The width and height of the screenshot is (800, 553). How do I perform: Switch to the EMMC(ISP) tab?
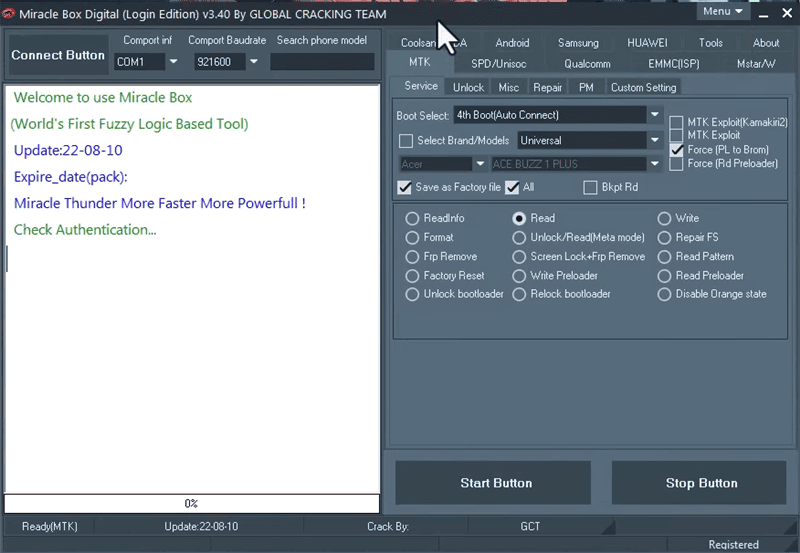click(x=673, y=64)
